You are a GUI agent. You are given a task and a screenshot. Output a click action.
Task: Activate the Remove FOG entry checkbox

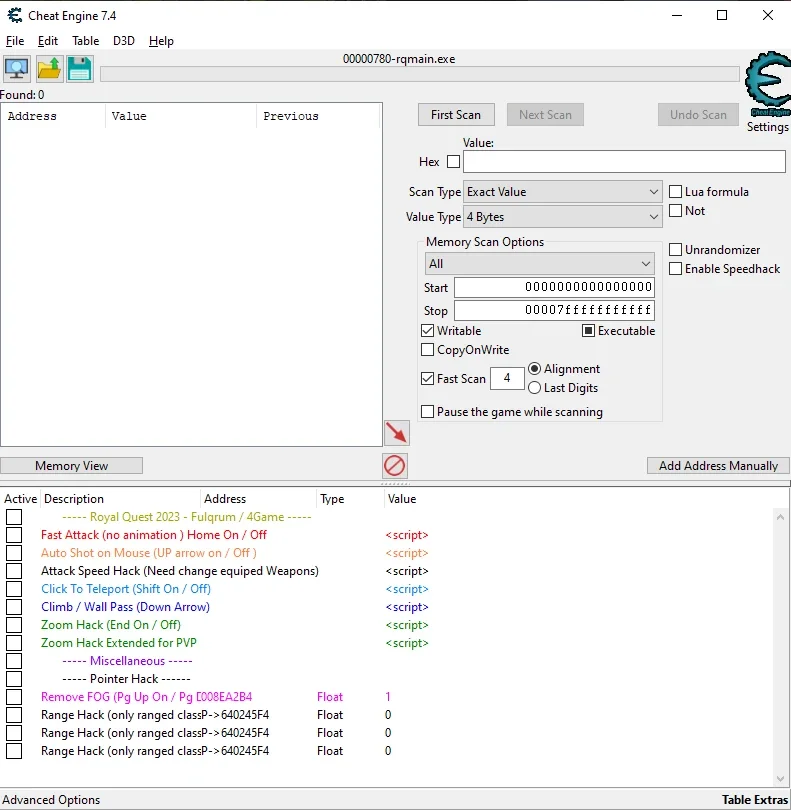14,697
